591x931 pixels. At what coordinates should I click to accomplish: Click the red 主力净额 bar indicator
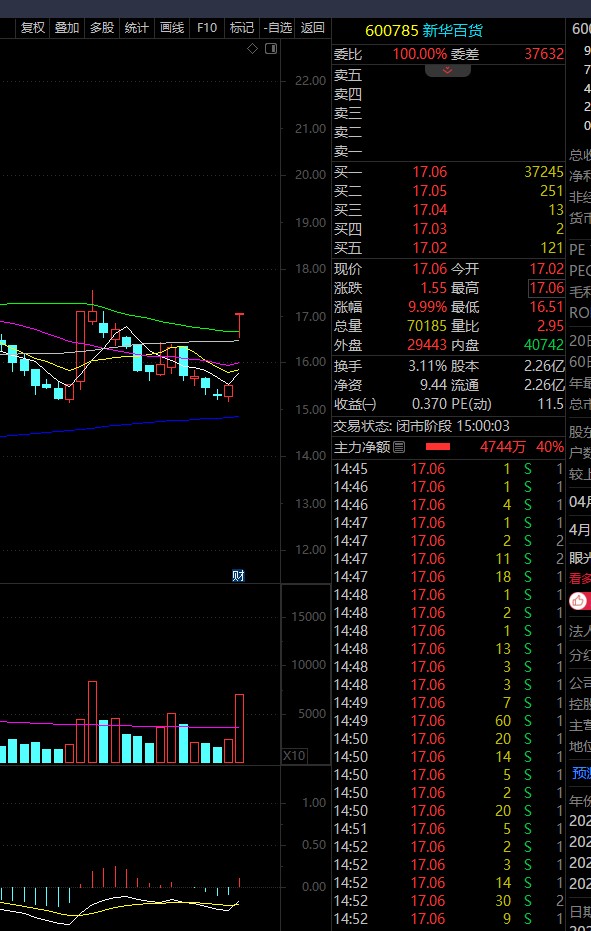[438, 446]
